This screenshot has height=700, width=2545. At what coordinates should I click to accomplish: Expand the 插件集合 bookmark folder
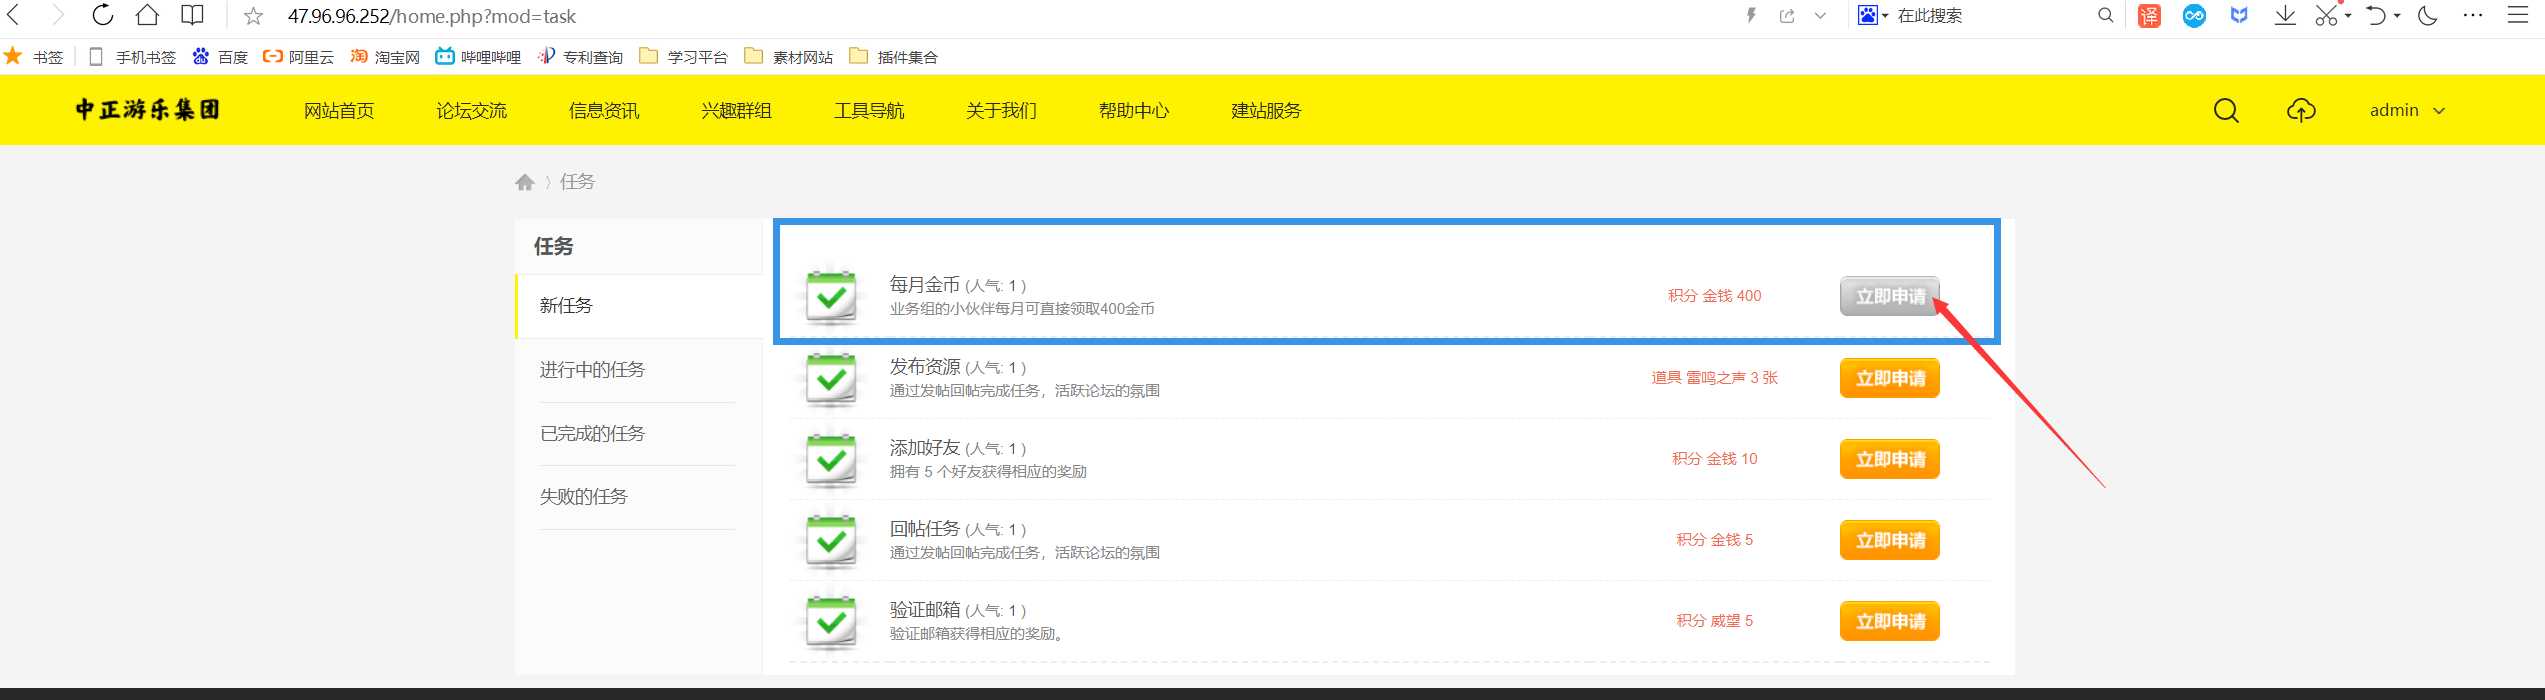894,57
